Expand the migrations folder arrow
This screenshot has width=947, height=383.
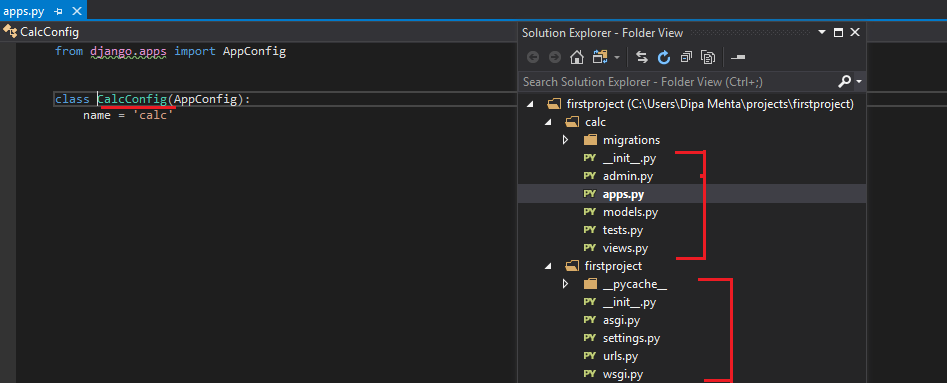pos(565,140)
